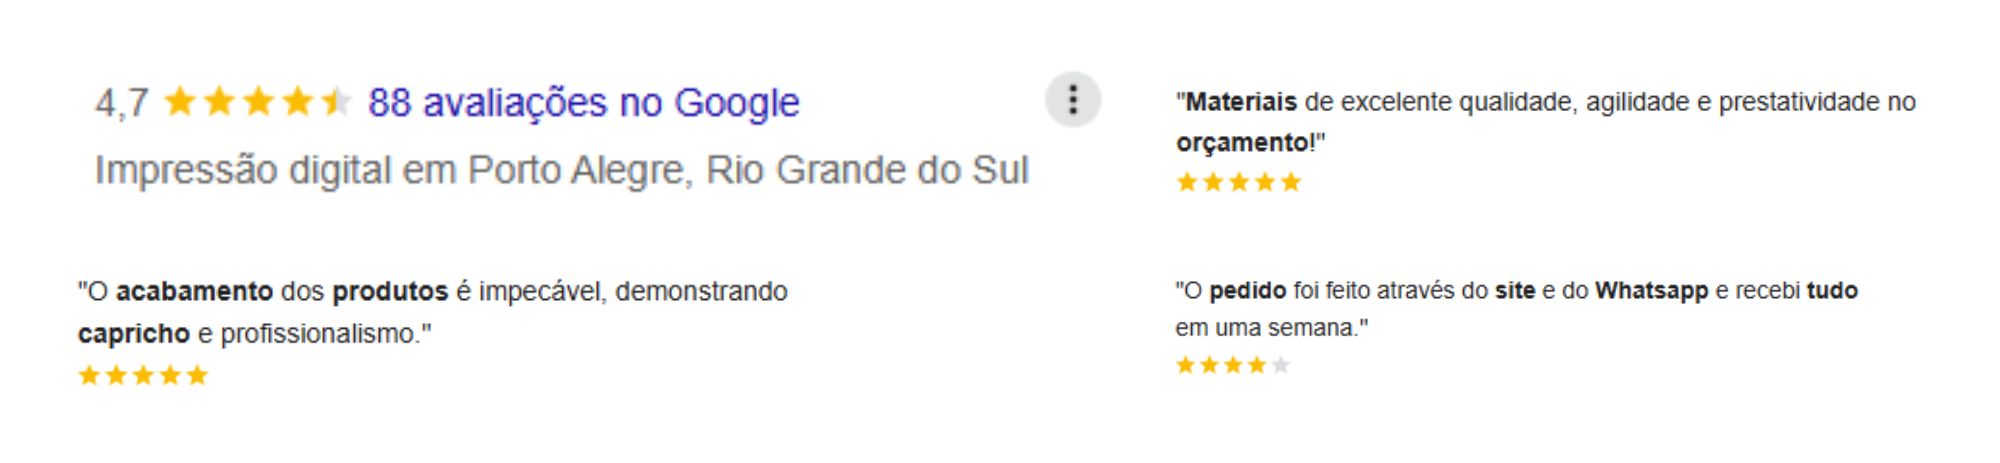Click the first gold star in the overall rating
Image resolution: width=2000 pixels, height=463 pixels.
coord(180,102)
